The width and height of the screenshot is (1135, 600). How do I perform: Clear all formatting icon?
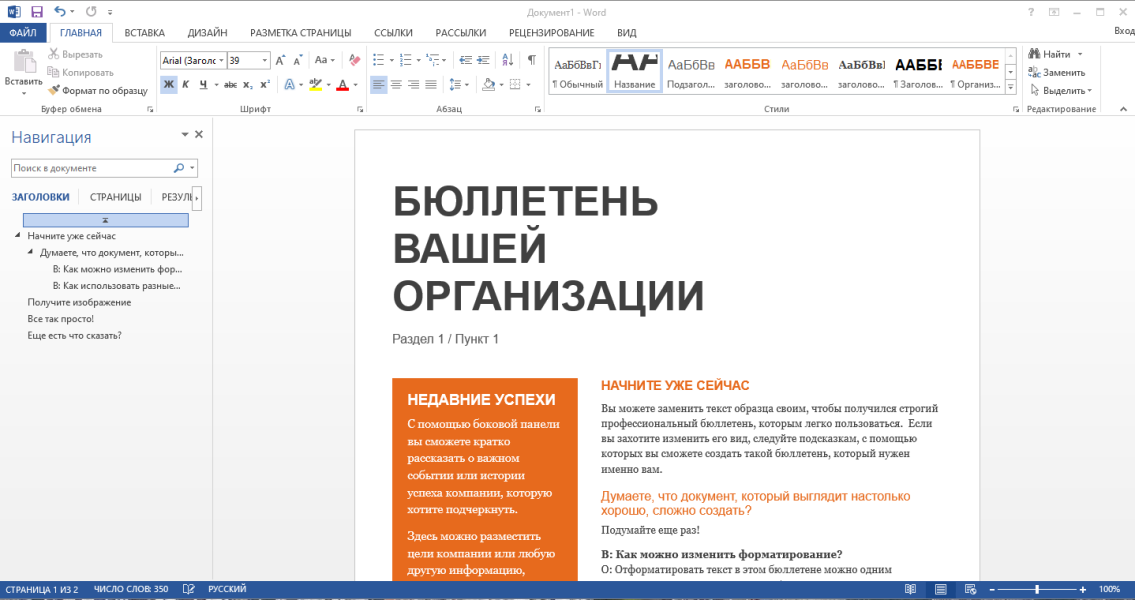pos(354,61)
